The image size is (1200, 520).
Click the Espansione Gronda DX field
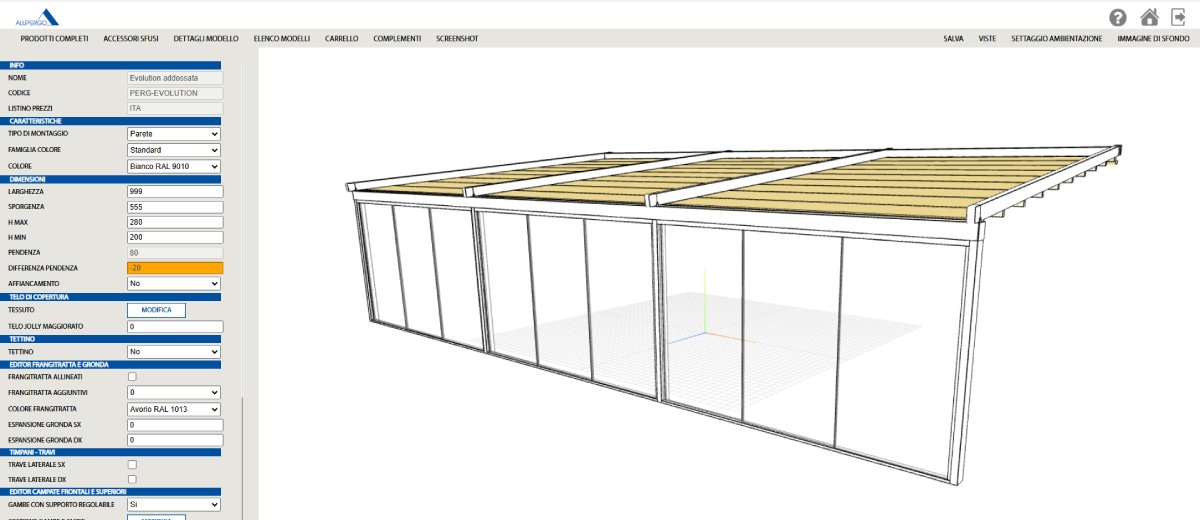point(175,439)
